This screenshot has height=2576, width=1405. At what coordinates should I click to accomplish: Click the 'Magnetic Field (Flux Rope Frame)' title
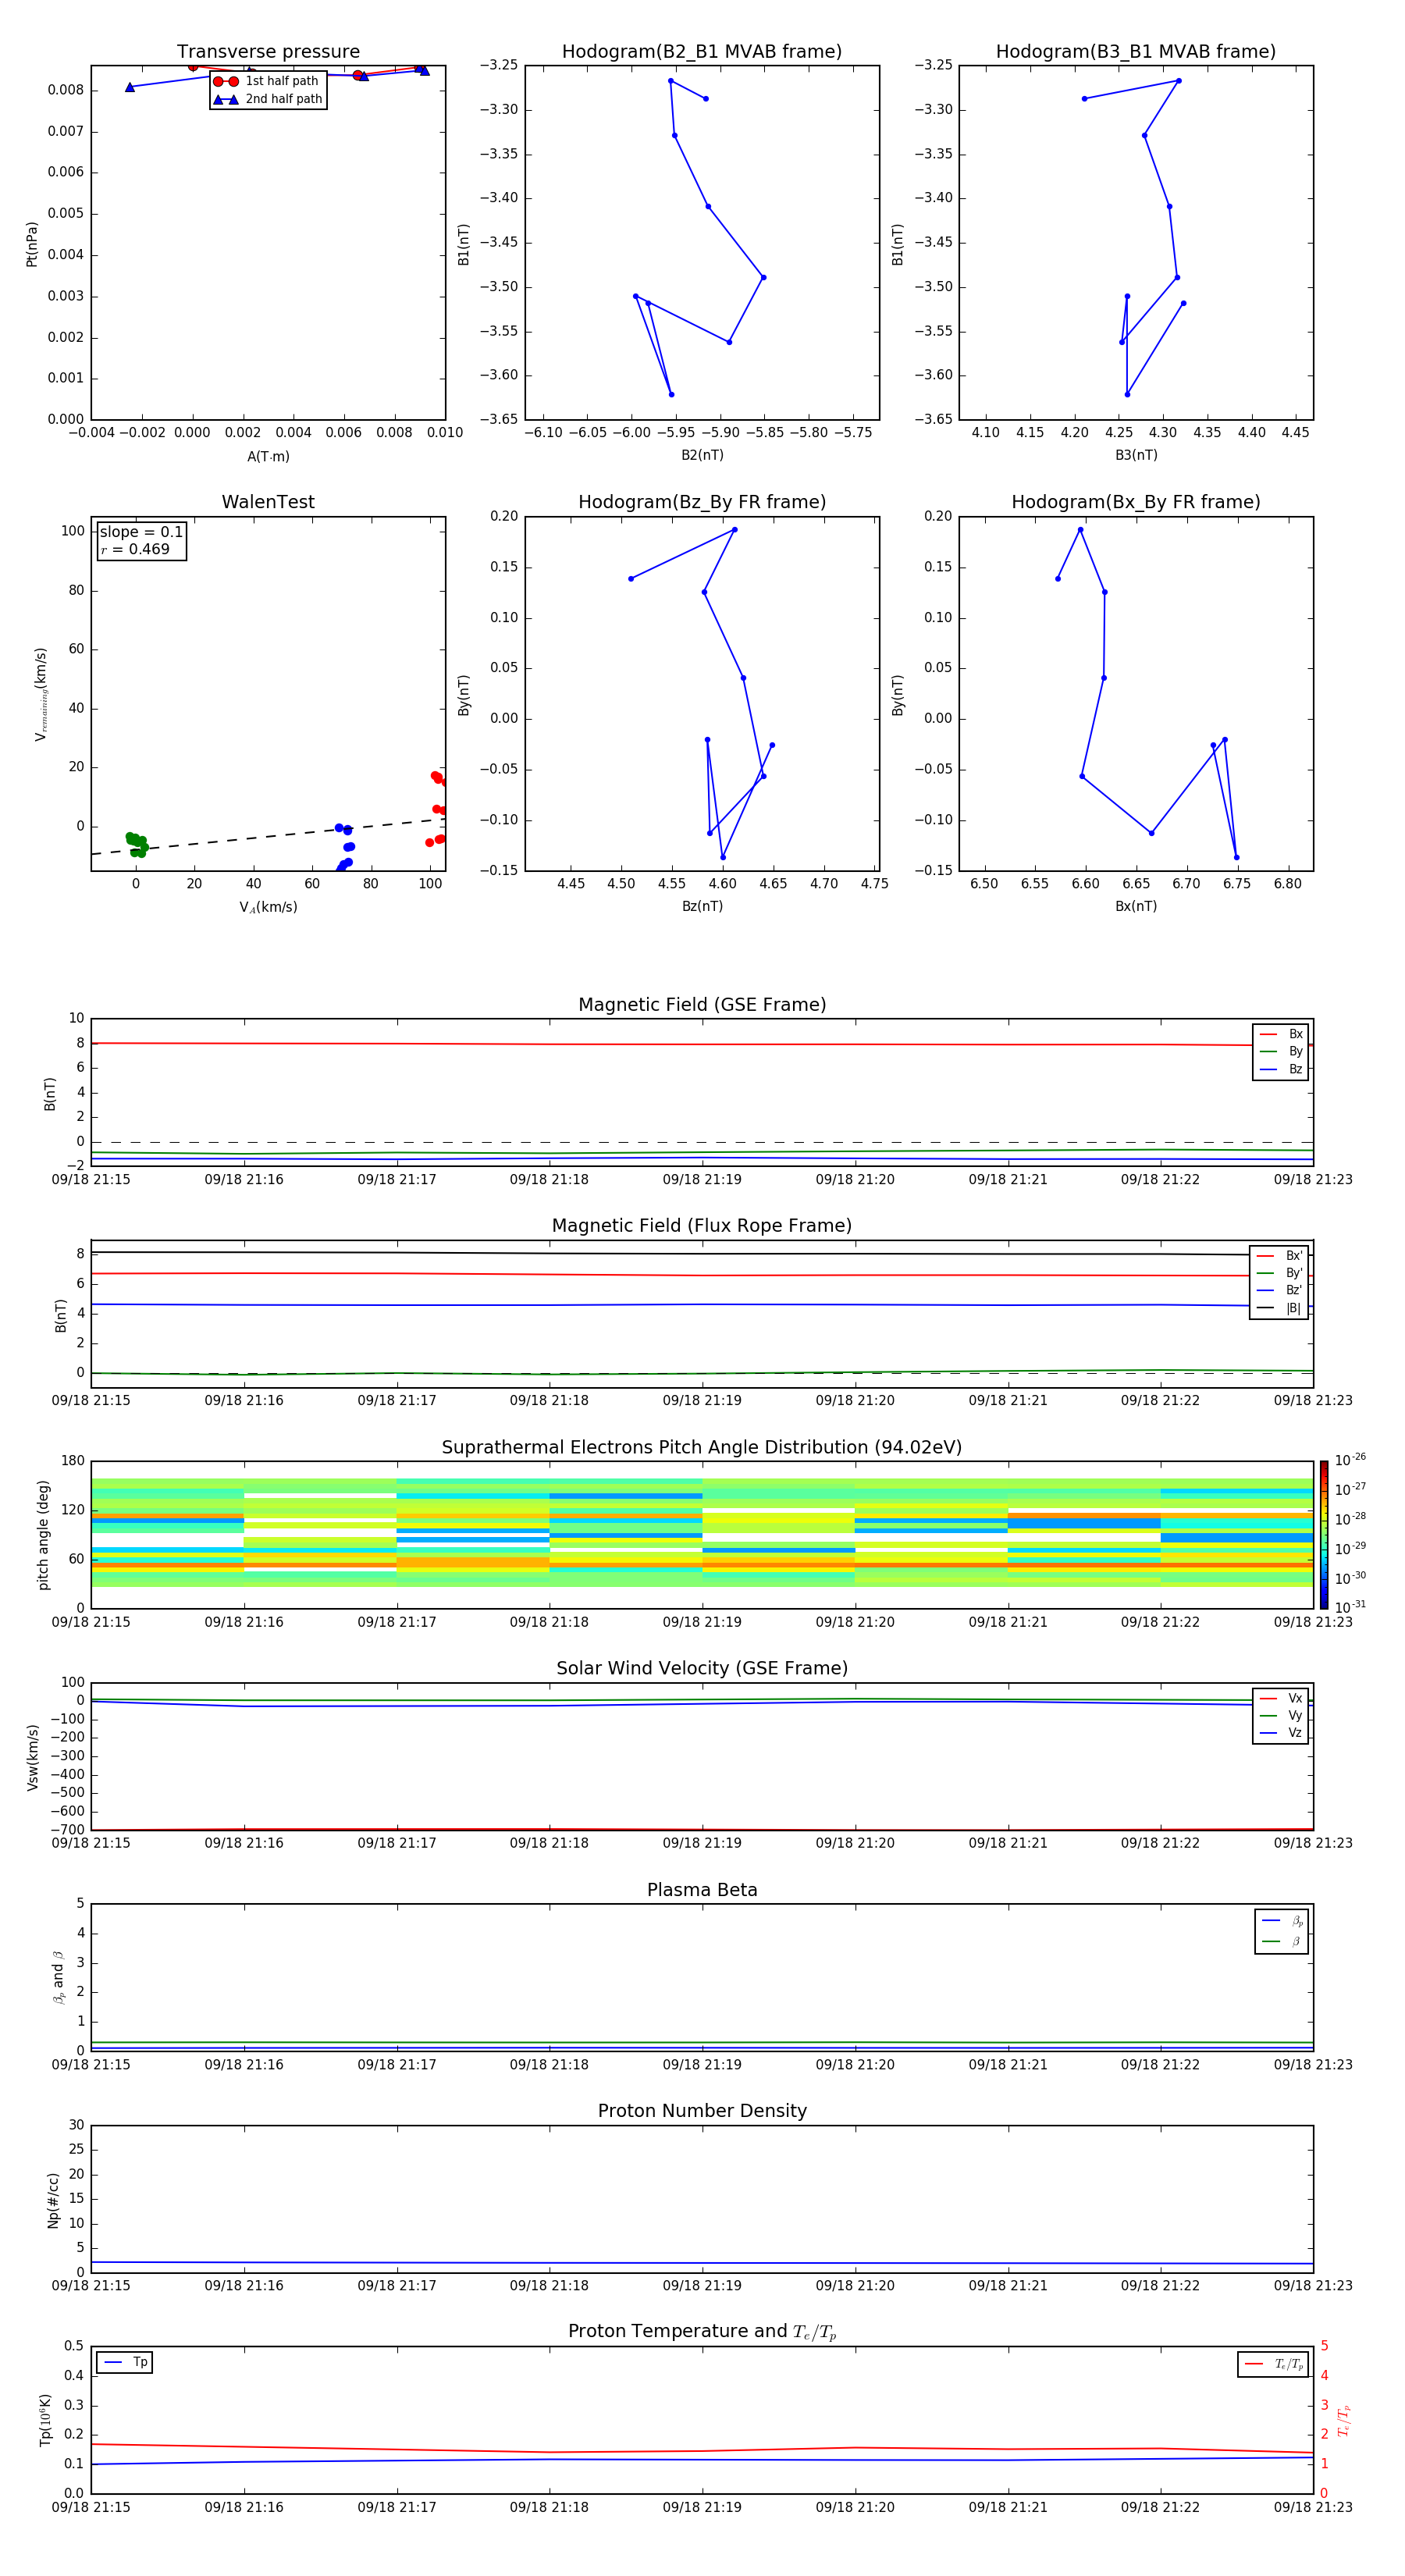tap(702, 1226)
